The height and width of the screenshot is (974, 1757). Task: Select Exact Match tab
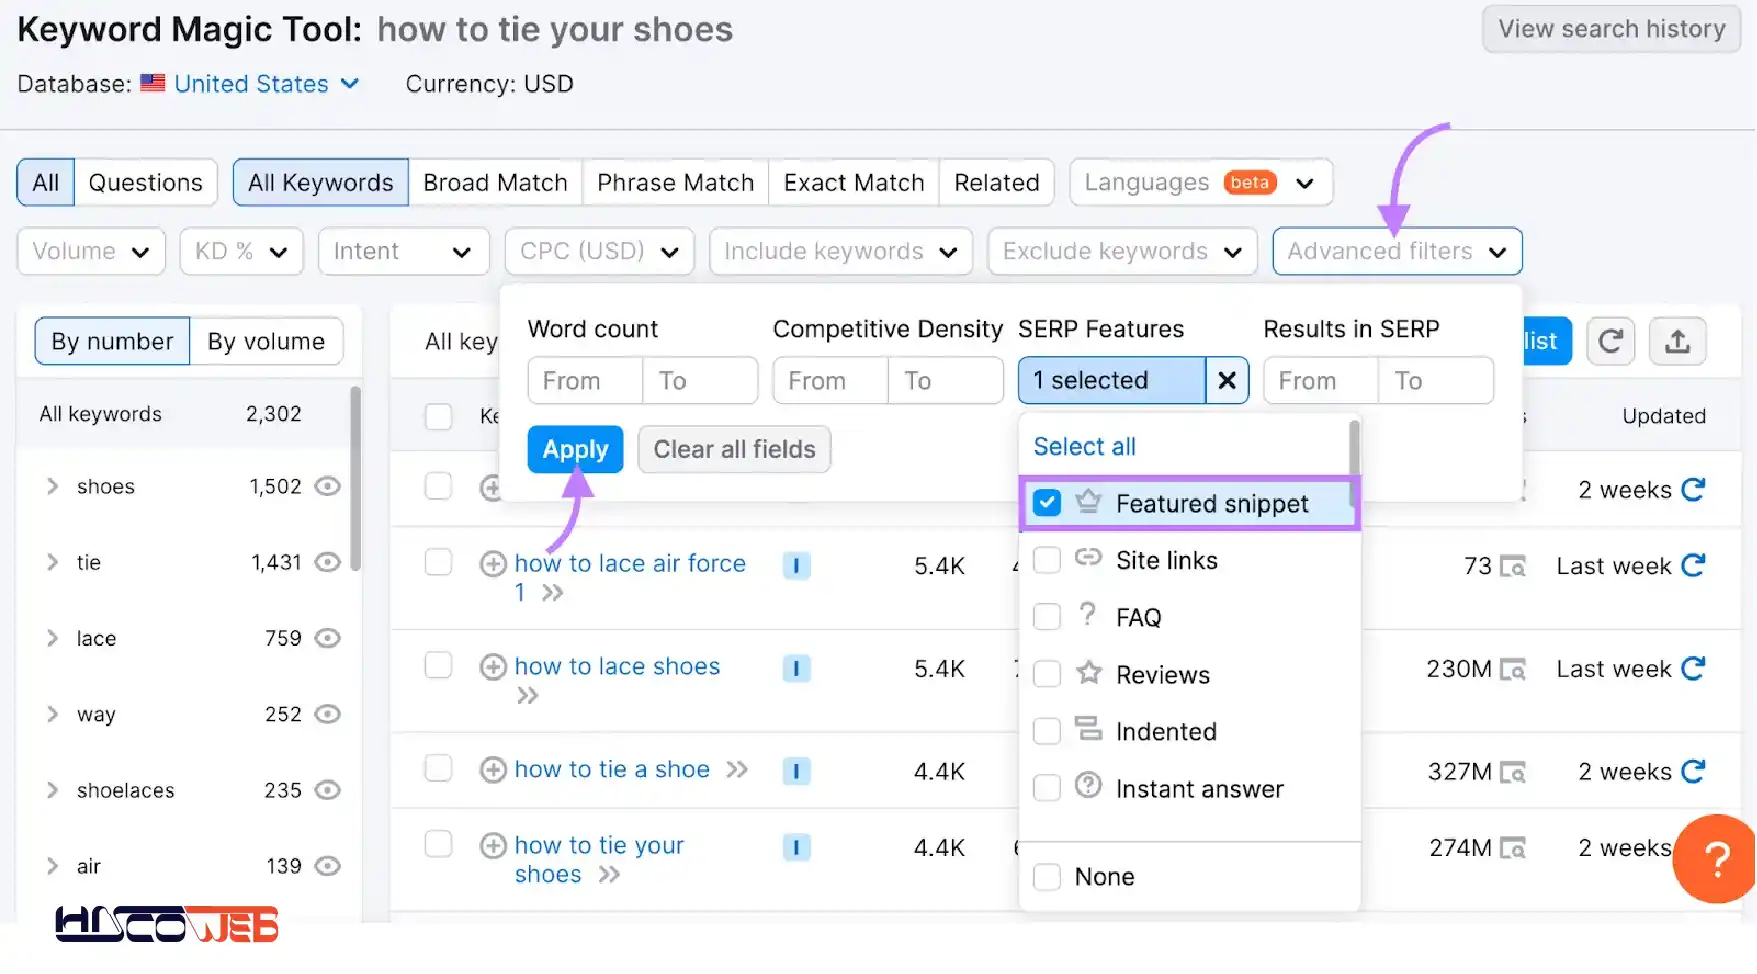[854, 183]
